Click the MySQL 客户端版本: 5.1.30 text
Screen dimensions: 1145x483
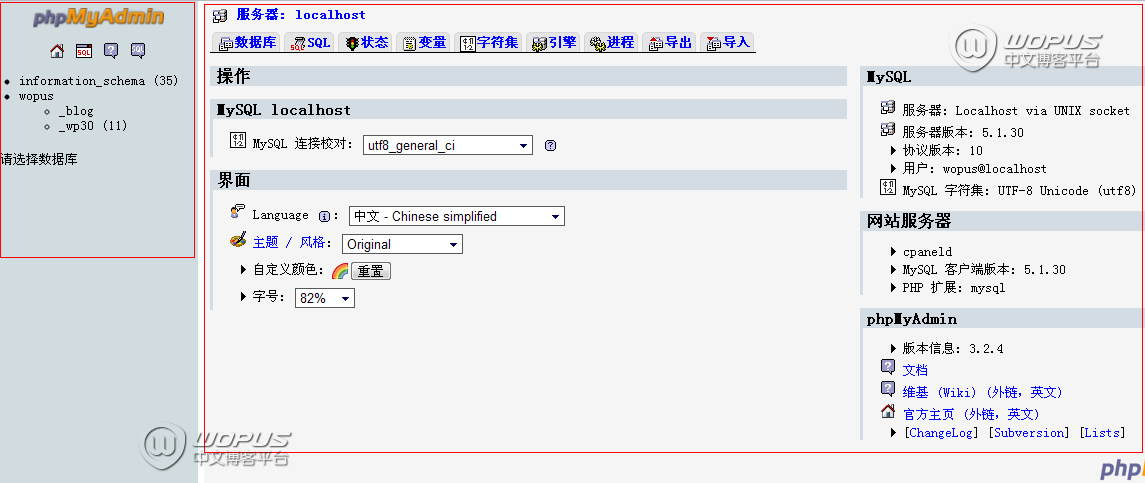(x=984, y=270)
